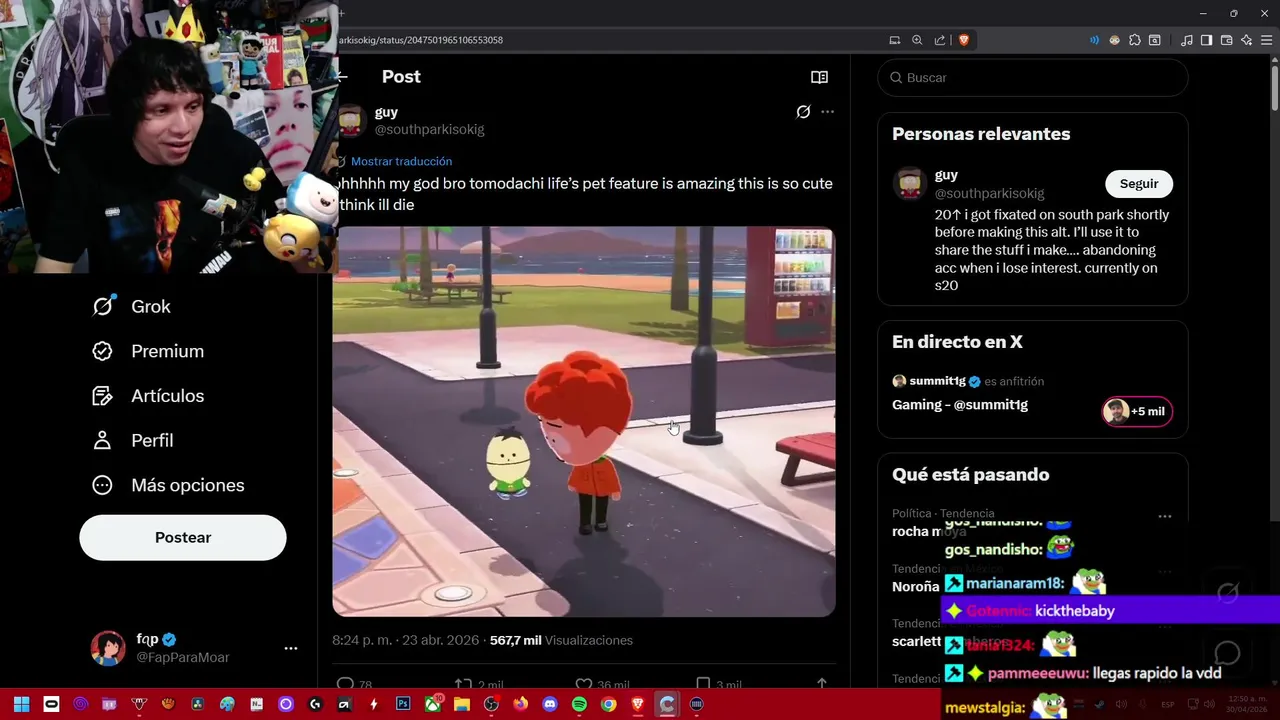Open Notion from the taskbar
This screenshot has height=720, width=1280.
[x=256, y=704]
